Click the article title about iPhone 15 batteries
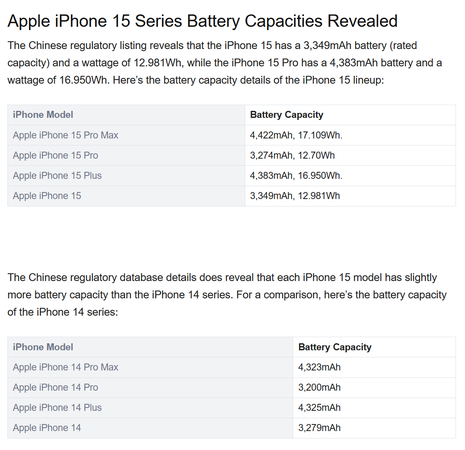 pyautogui.click(x=202, y=21)
